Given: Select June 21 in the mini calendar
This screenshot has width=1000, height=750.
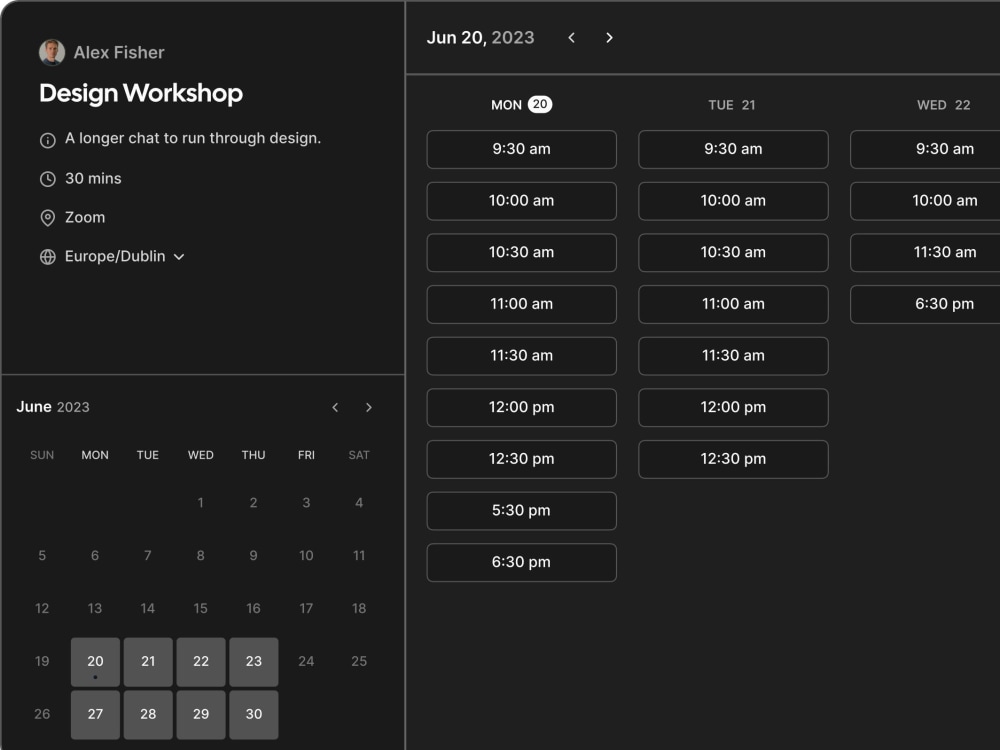Looking at the screenshot, I should click(x=148, y=662).
